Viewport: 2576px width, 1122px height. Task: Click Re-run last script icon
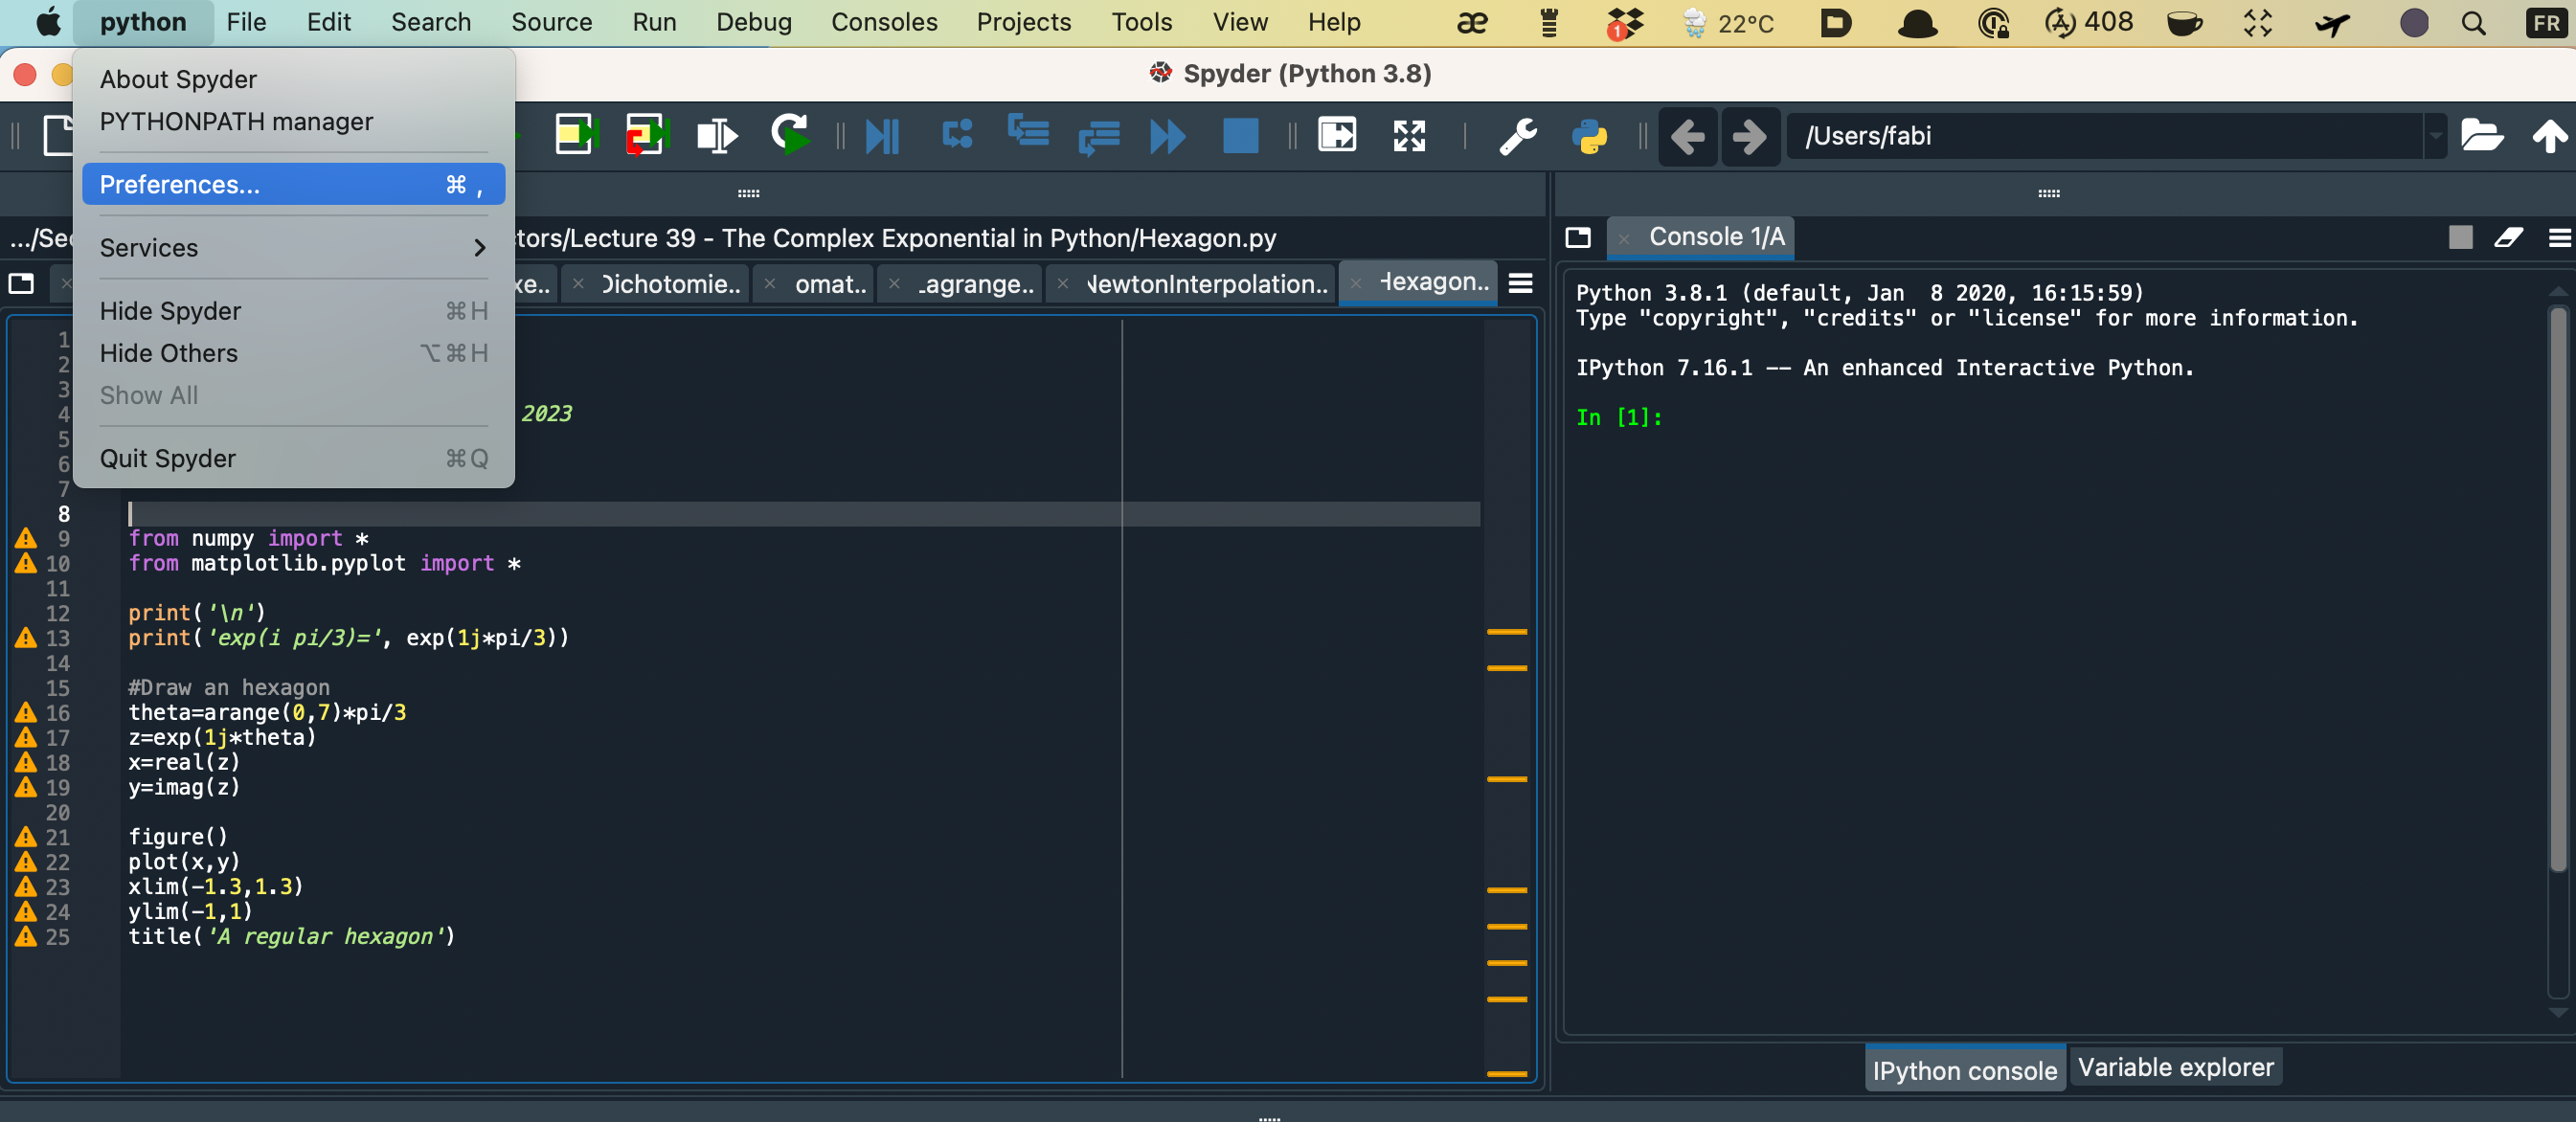790,135
